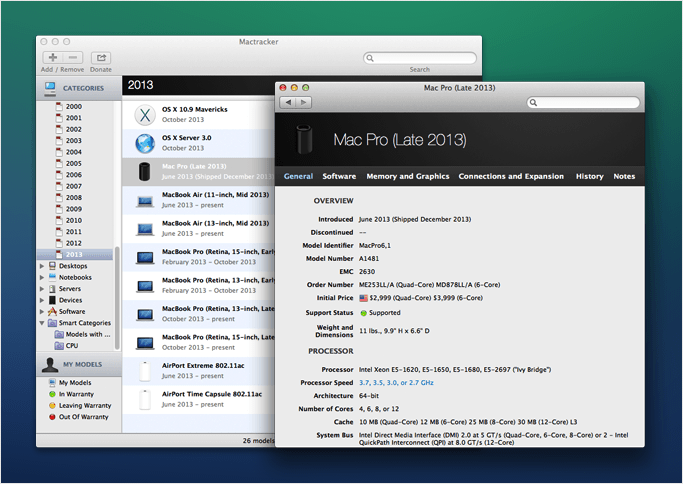Select AirPort Time Capsule 802.11ac device icon
Viewport: 683px width, 484px height.
(x=145, y=399)
